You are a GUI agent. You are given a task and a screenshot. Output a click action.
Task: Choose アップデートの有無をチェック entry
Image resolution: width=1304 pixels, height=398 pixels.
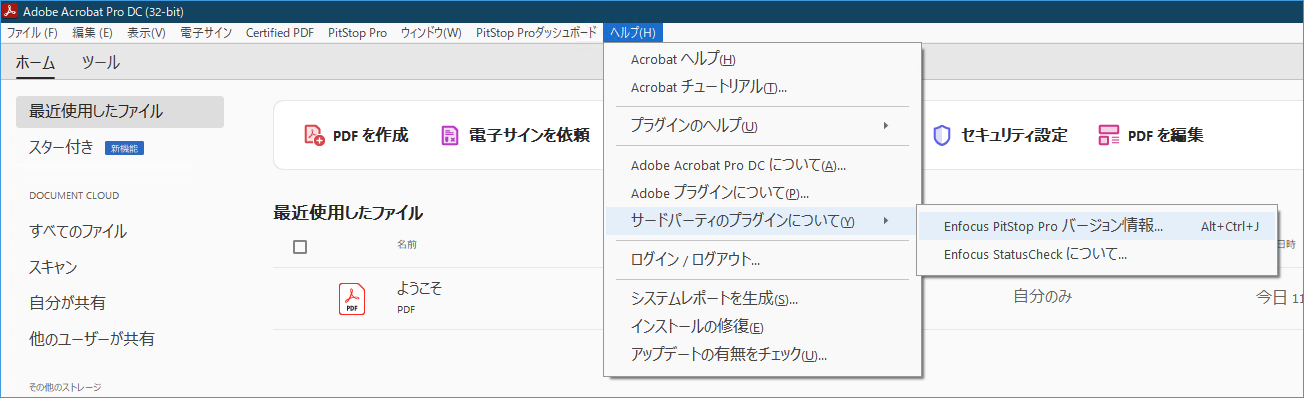(761, 354)
